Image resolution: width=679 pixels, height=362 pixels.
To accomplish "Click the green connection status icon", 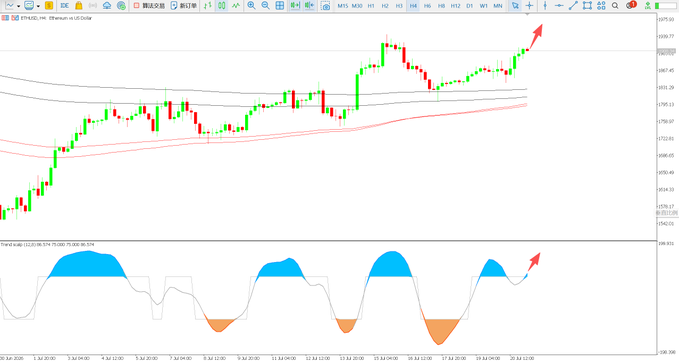I will coord(647,6).
